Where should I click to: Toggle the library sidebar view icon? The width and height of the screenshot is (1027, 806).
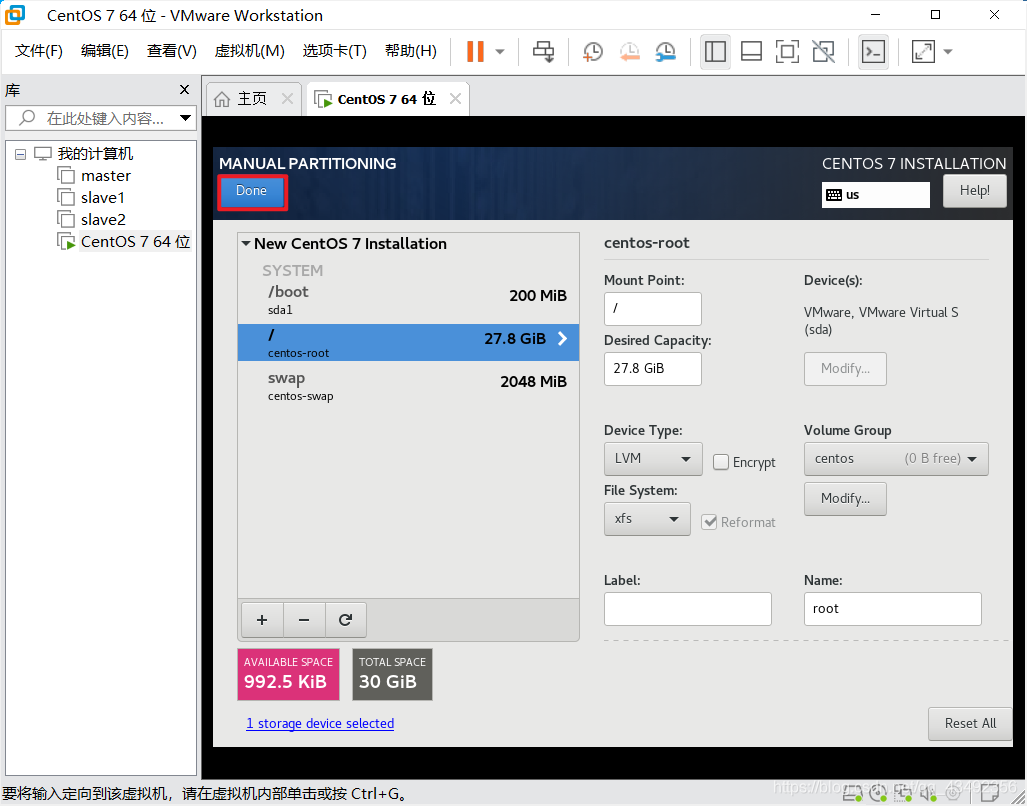pyautogui.click(x=715, y=51)
